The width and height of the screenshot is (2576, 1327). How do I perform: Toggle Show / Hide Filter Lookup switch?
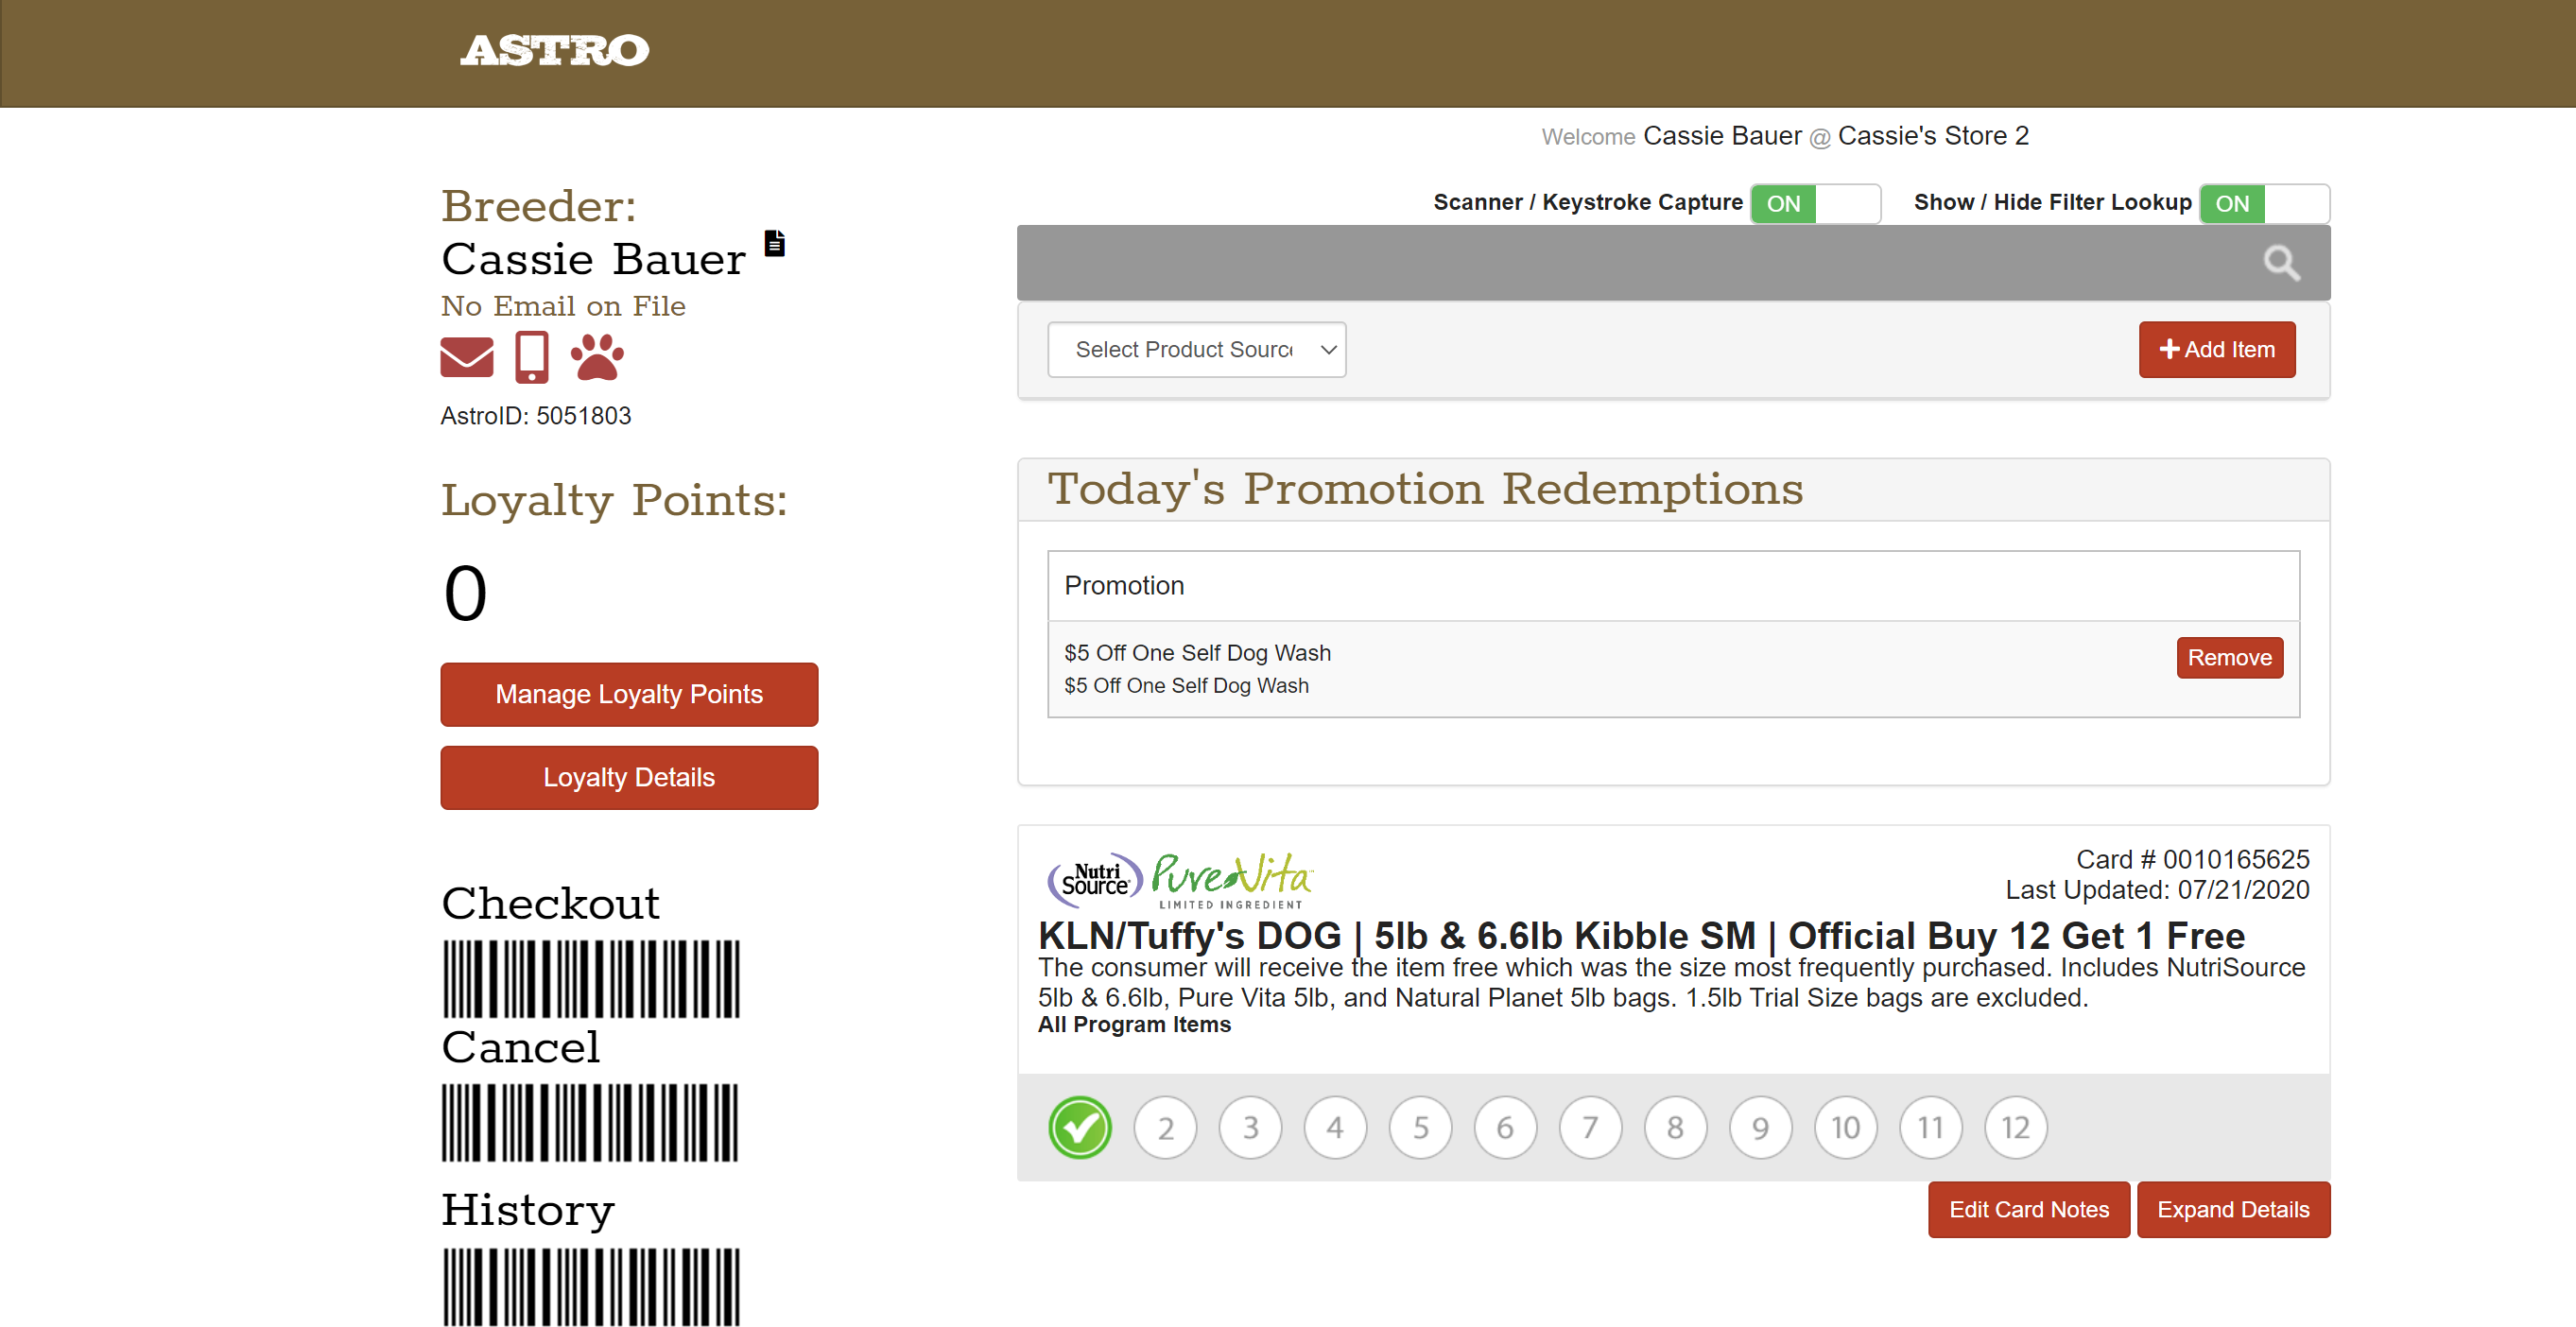[2263, 203]
